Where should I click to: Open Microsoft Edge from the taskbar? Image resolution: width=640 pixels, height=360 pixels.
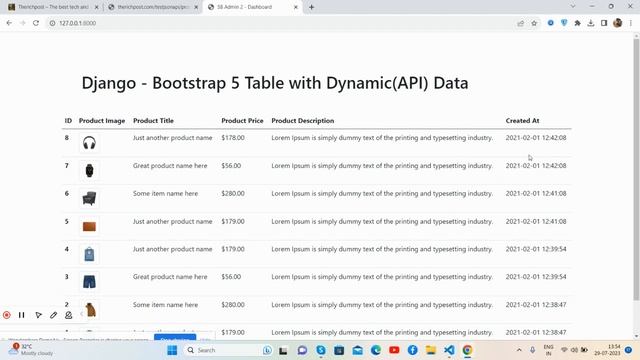pos(376,350)
